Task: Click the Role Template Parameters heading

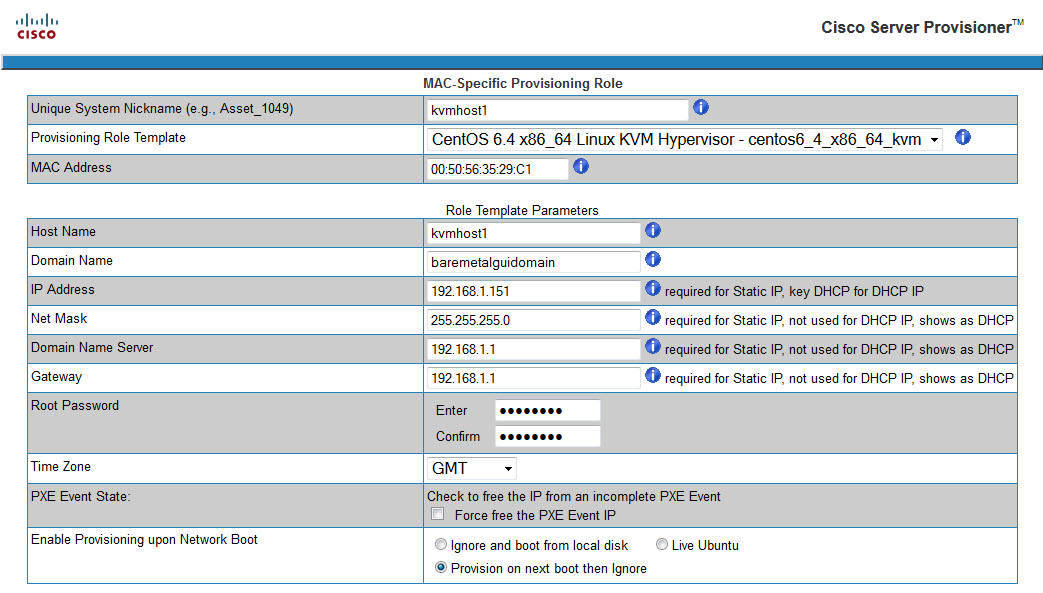Action: [522, 210]
